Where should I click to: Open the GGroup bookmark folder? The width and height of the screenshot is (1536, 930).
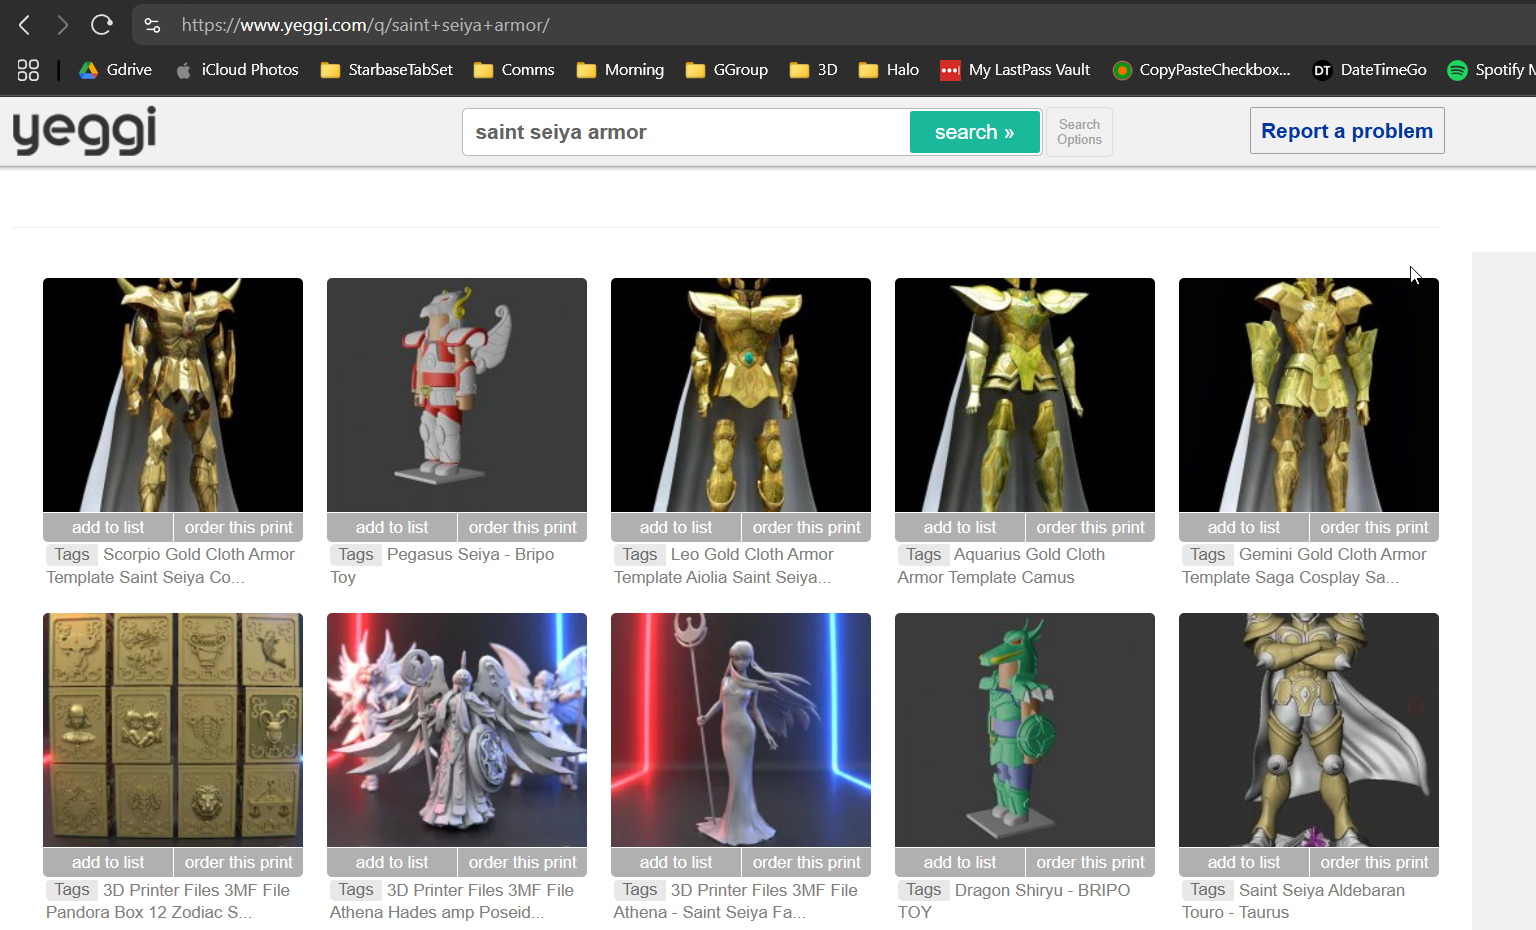(x=726, y=70)
